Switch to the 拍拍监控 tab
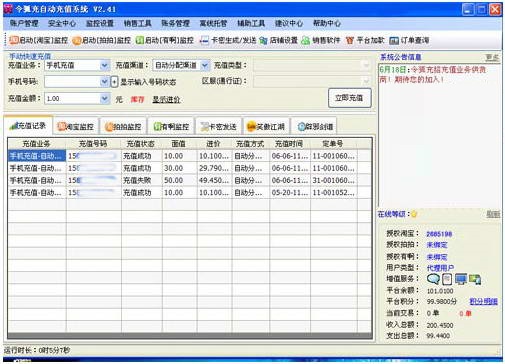505x364 pixels. point(123,127)
